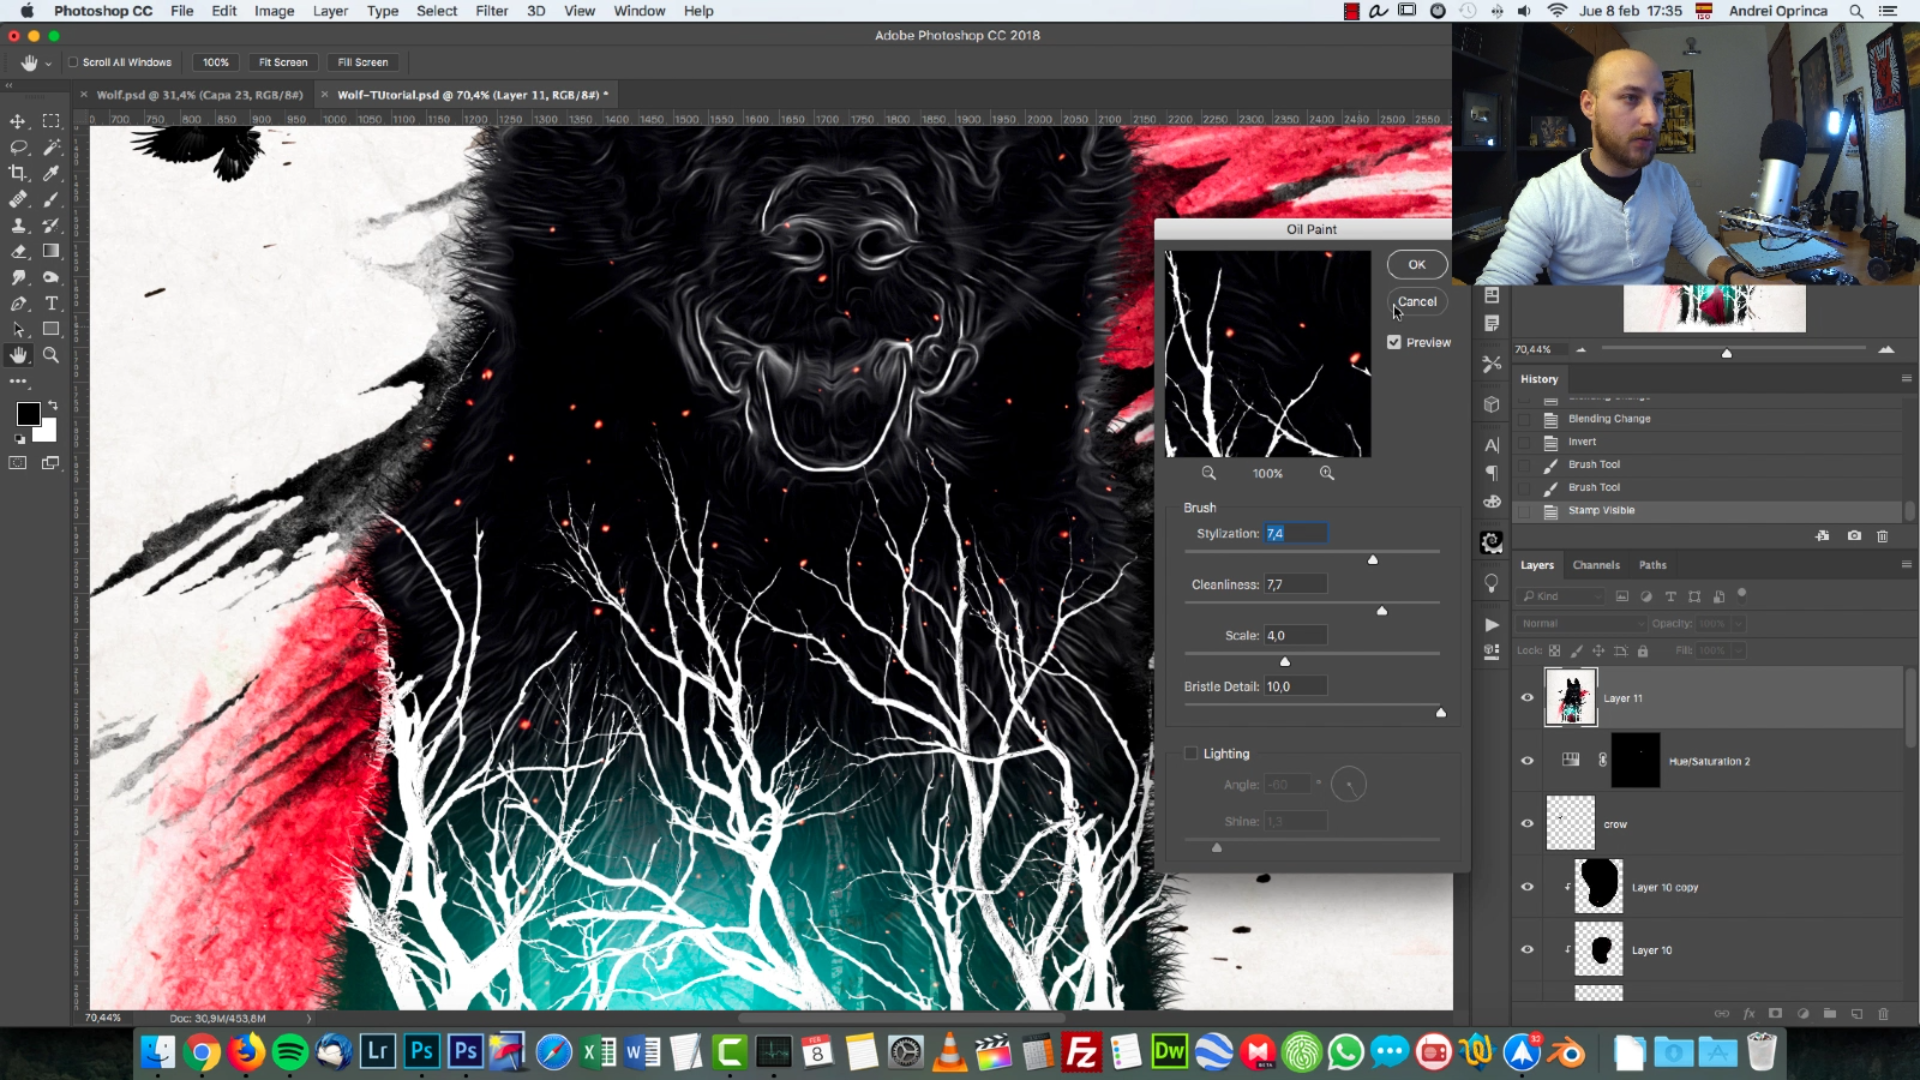Select the Crop tool
The height and width of the screenshot is (1080, 1920).
point(18,173)
